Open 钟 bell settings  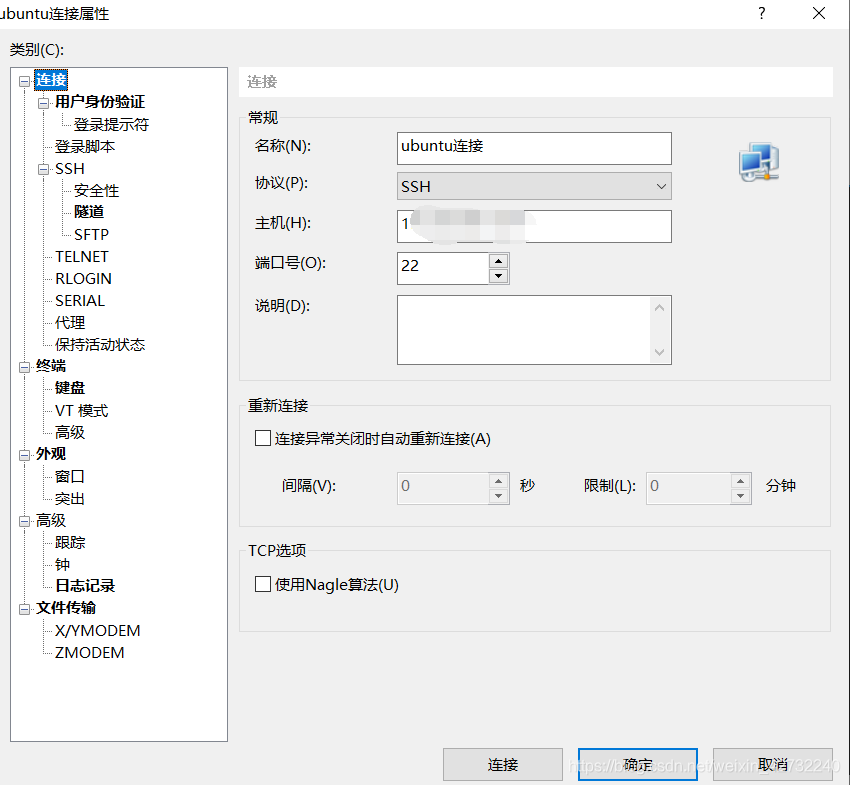coord(62,564)
